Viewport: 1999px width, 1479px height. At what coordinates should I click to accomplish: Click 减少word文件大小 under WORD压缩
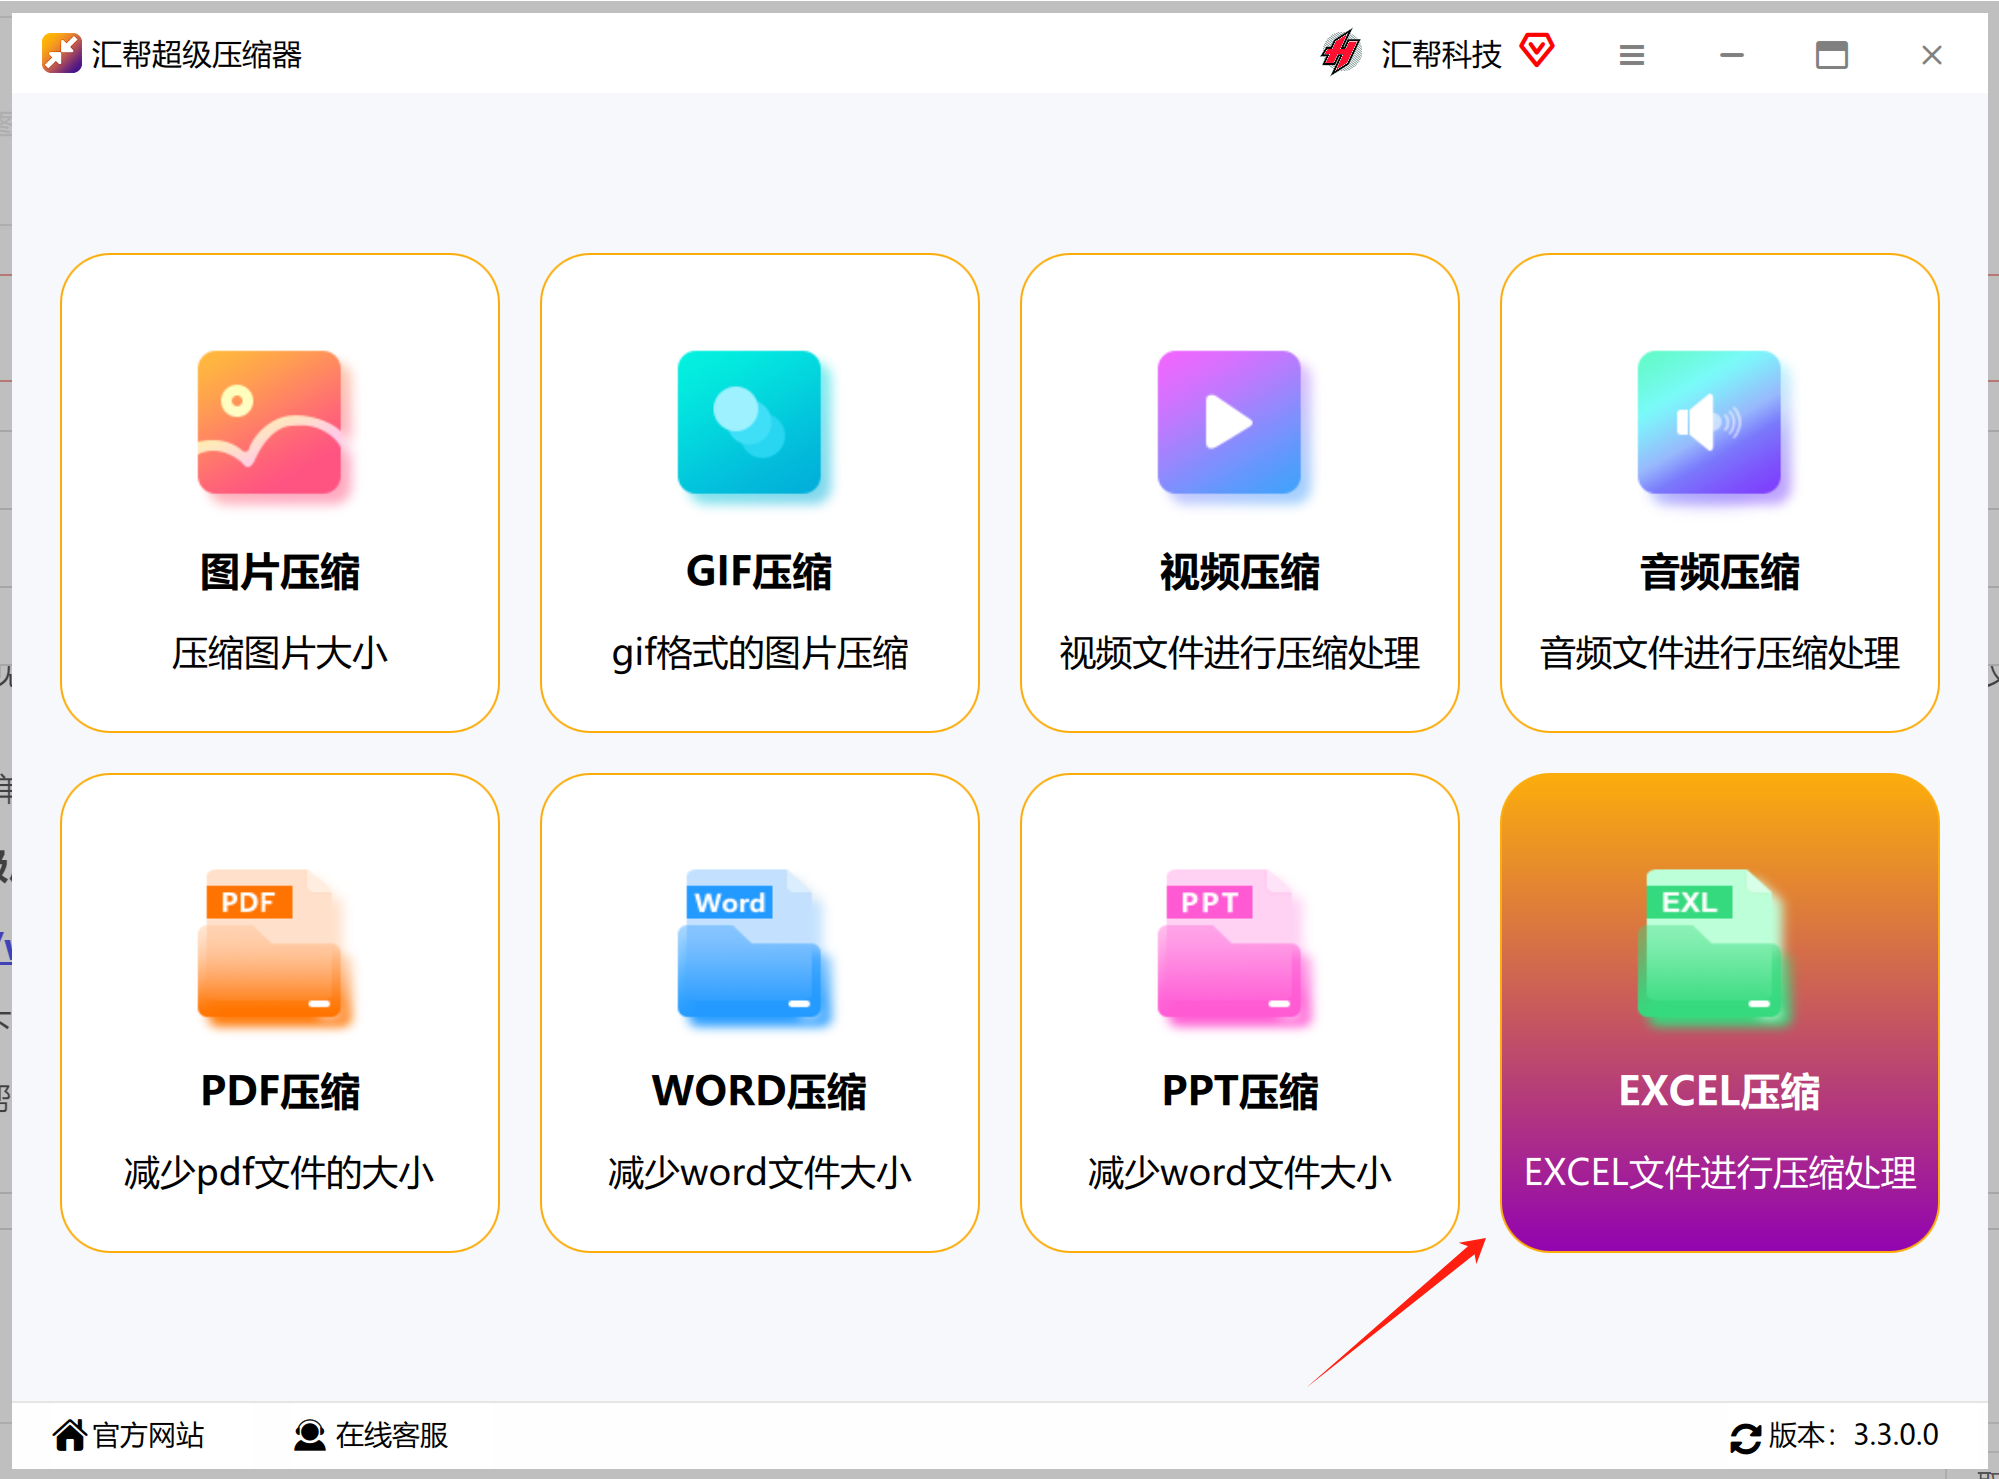pyautogui.click(x=759, y=1172)
